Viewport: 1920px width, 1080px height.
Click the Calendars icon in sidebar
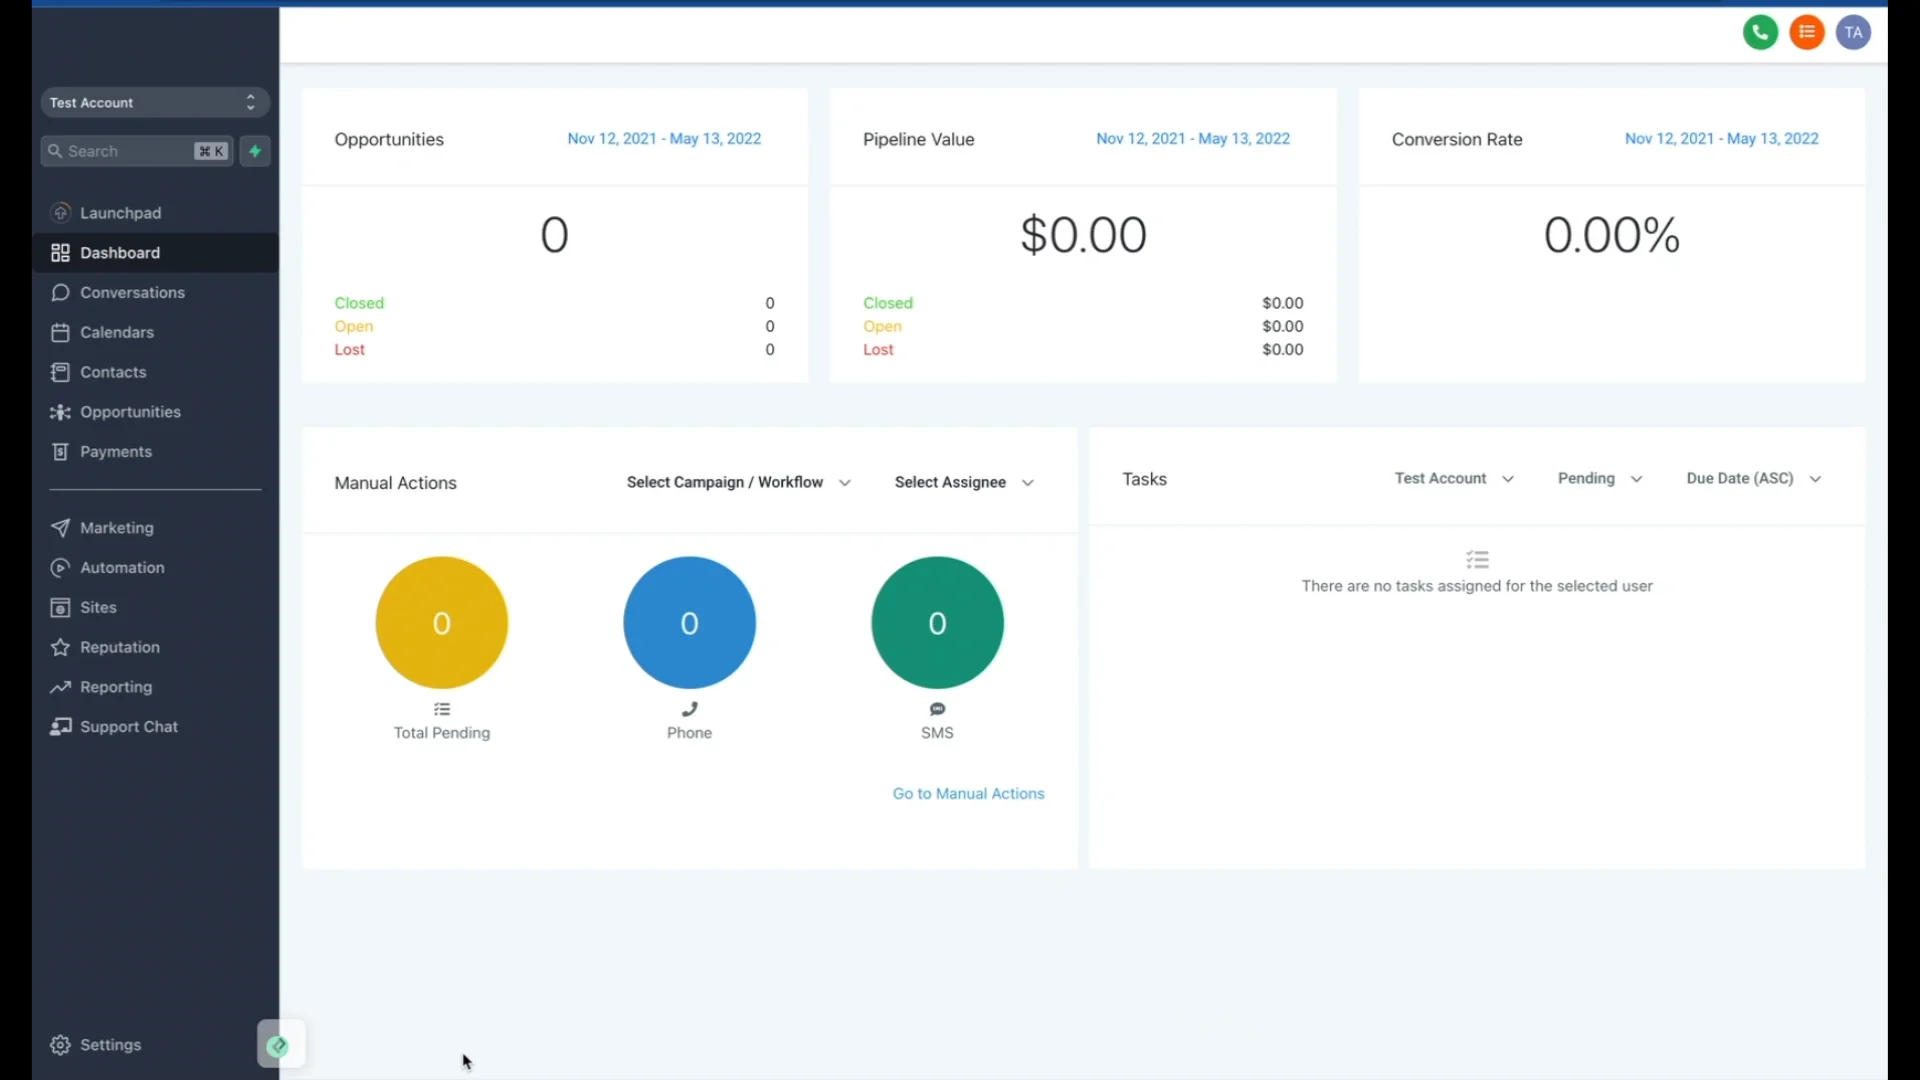click(61, 332)
